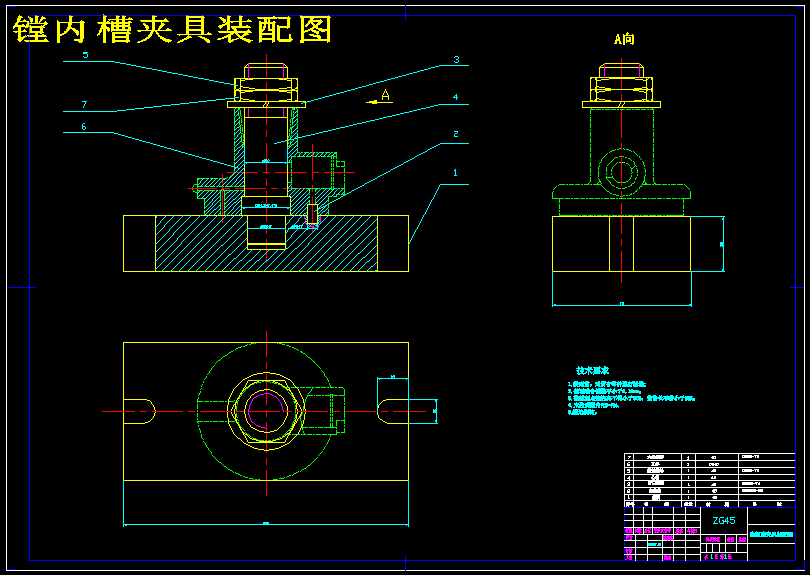Click the hex nut atop main section view

coord(266,90)
